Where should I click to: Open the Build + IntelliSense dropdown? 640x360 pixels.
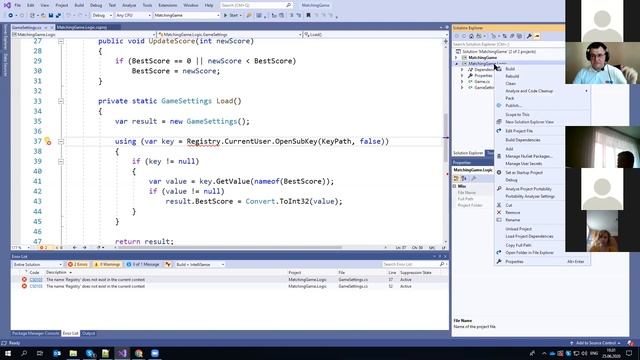(x=200, y=264)
